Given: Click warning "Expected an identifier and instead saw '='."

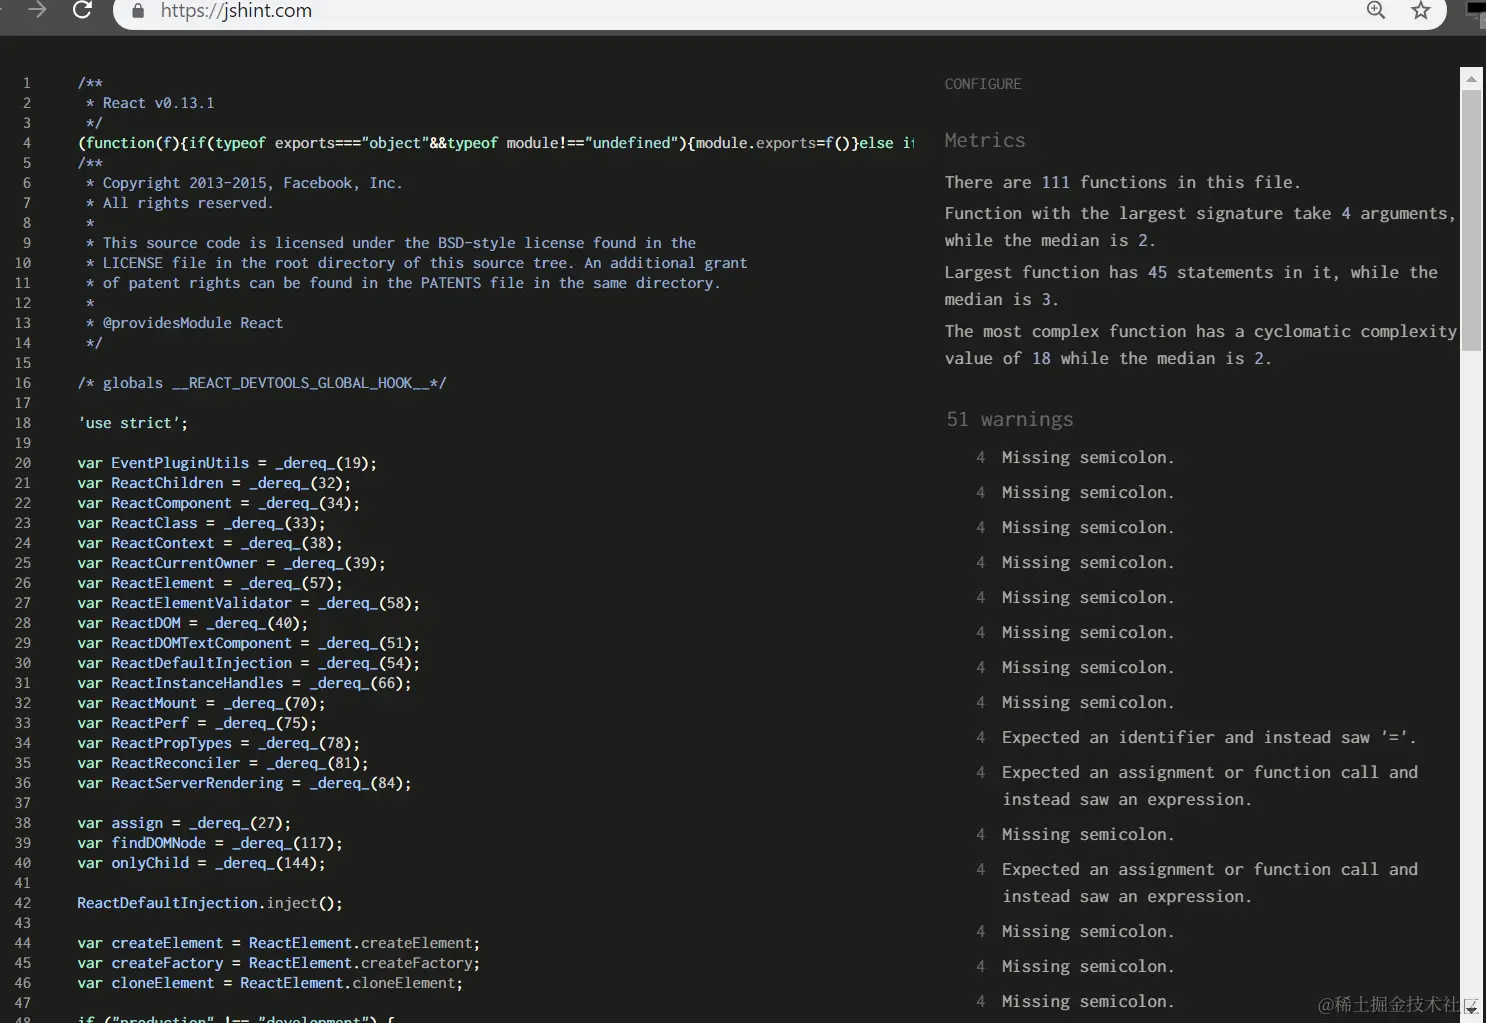Looking at the screenshot, I should point(1209,737).
